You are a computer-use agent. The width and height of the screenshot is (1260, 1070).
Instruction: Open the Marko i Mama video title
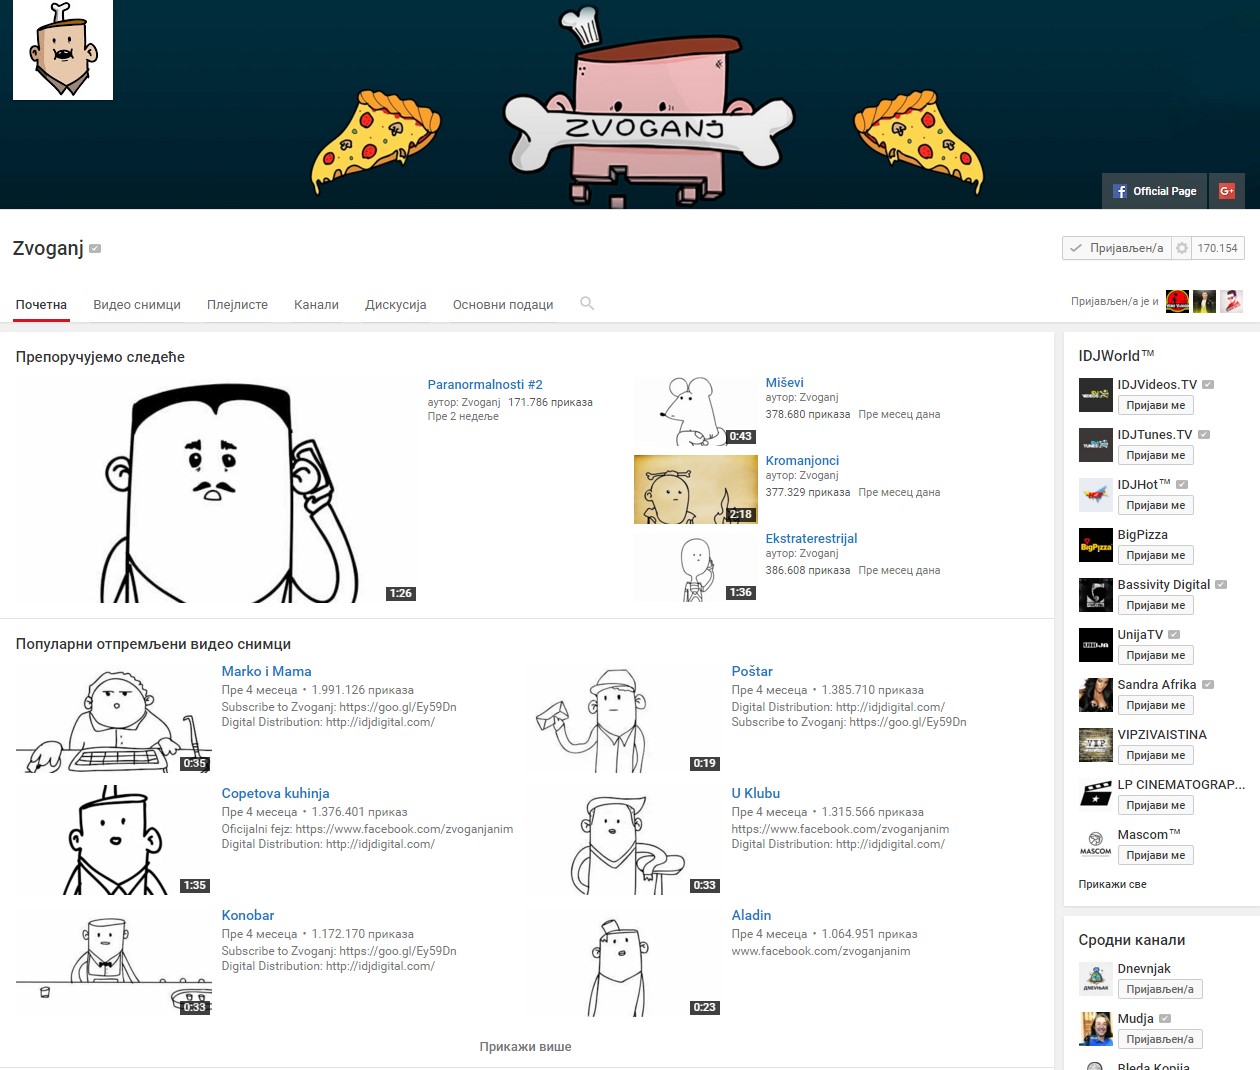(x=266, y=671)
